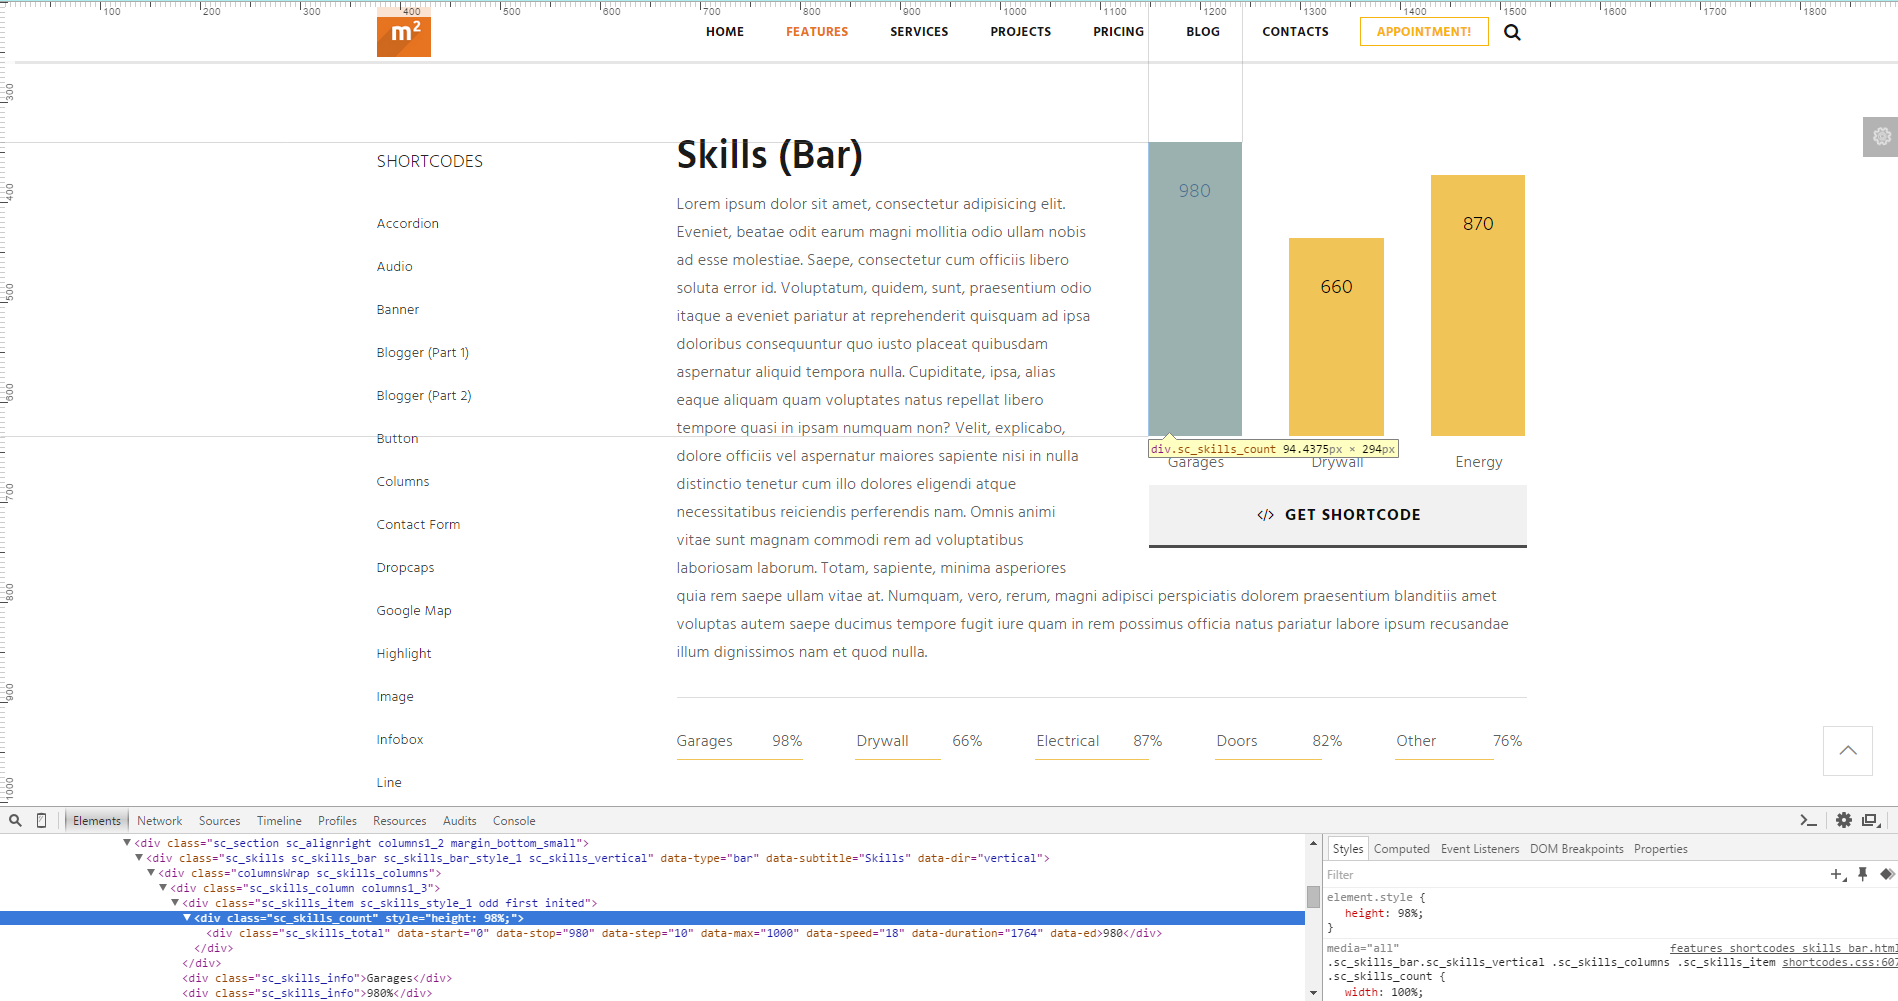Click the DevTools inspect element magnifier icon
This screenshot has height=1001, width=1898.
pyautogui.click(x=15, y=820)
